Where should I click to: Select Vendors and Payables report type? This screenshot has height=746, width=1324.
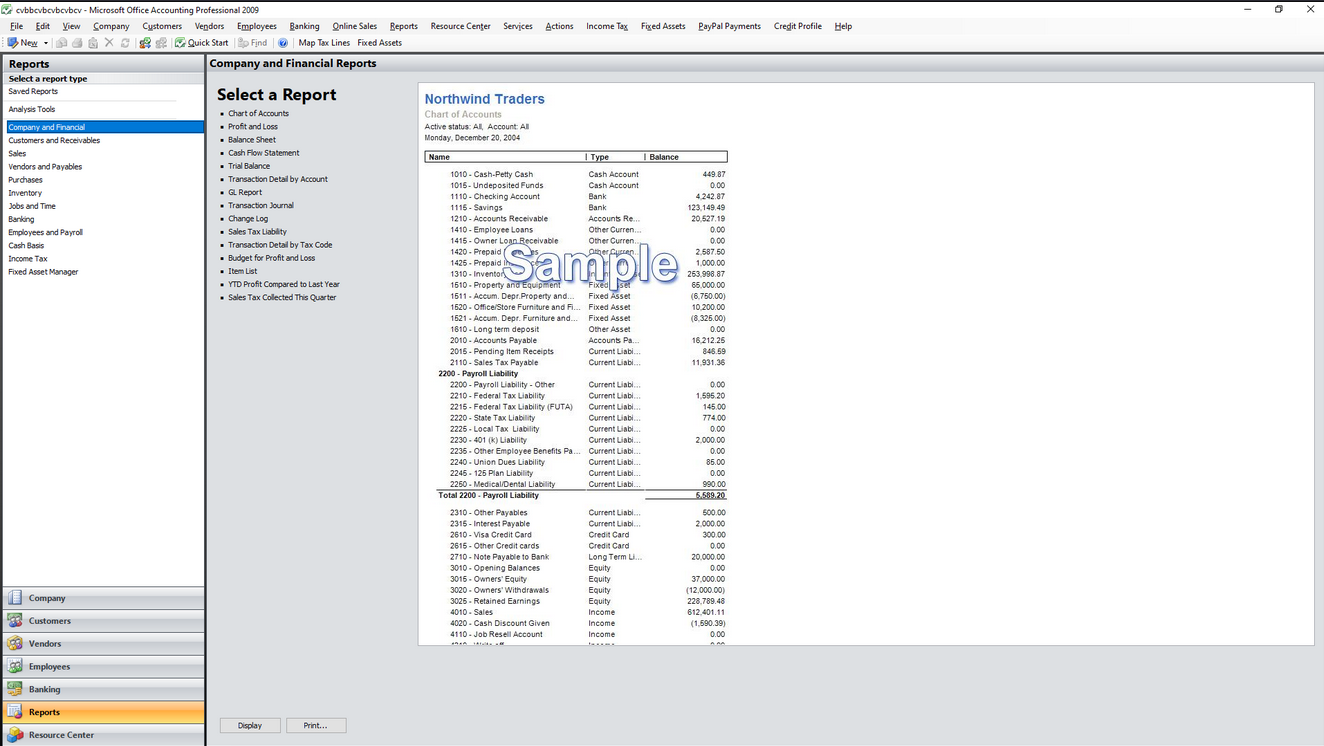pyautogui.click(x=45, y=167)
